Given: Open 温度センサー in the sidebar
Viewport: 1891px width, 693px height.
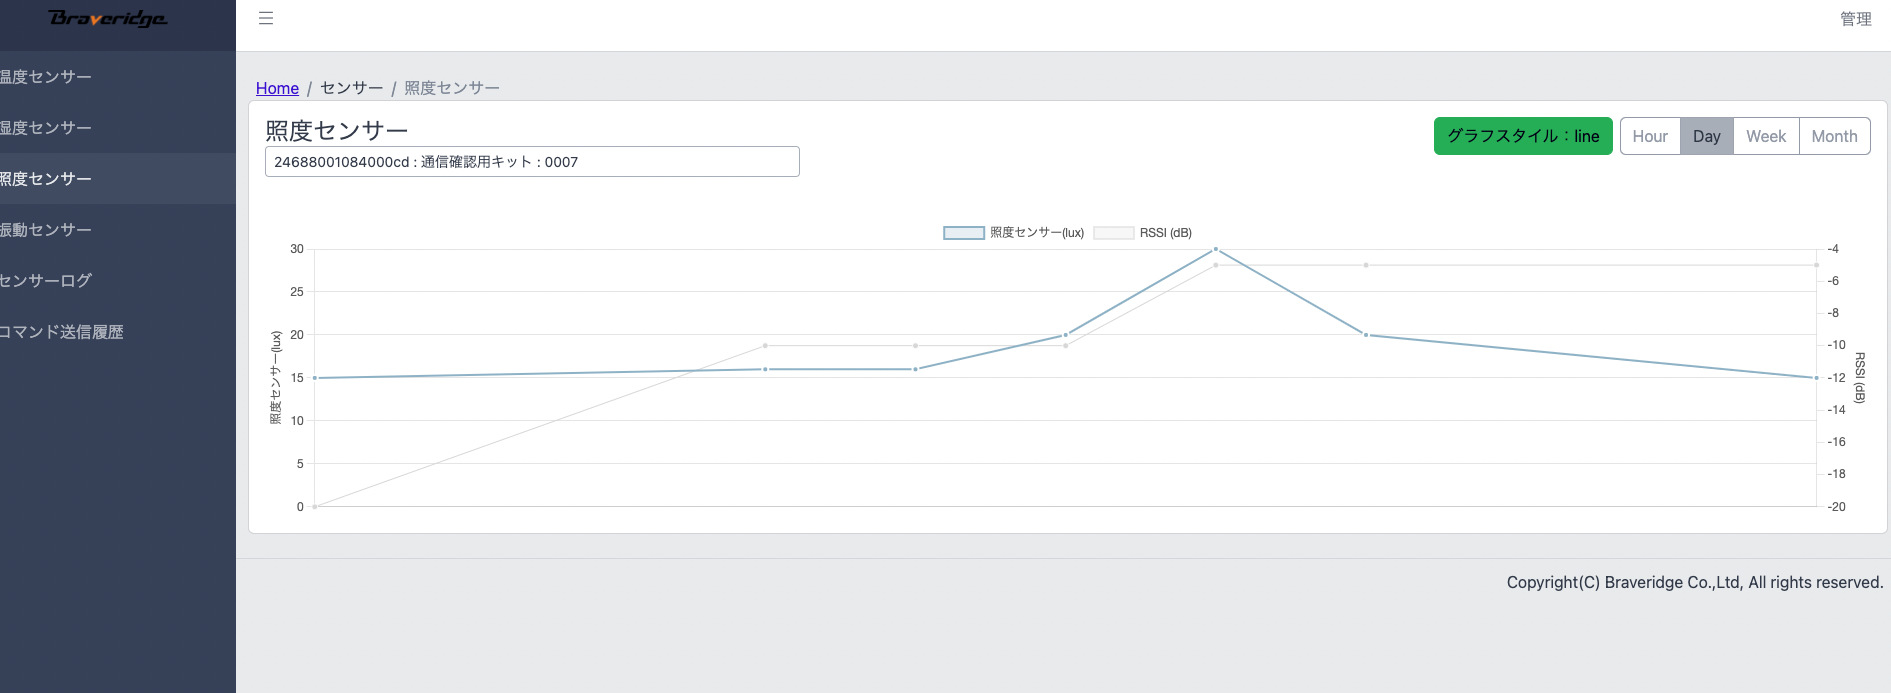Looking at the screenshot, I should pos(118,77).
